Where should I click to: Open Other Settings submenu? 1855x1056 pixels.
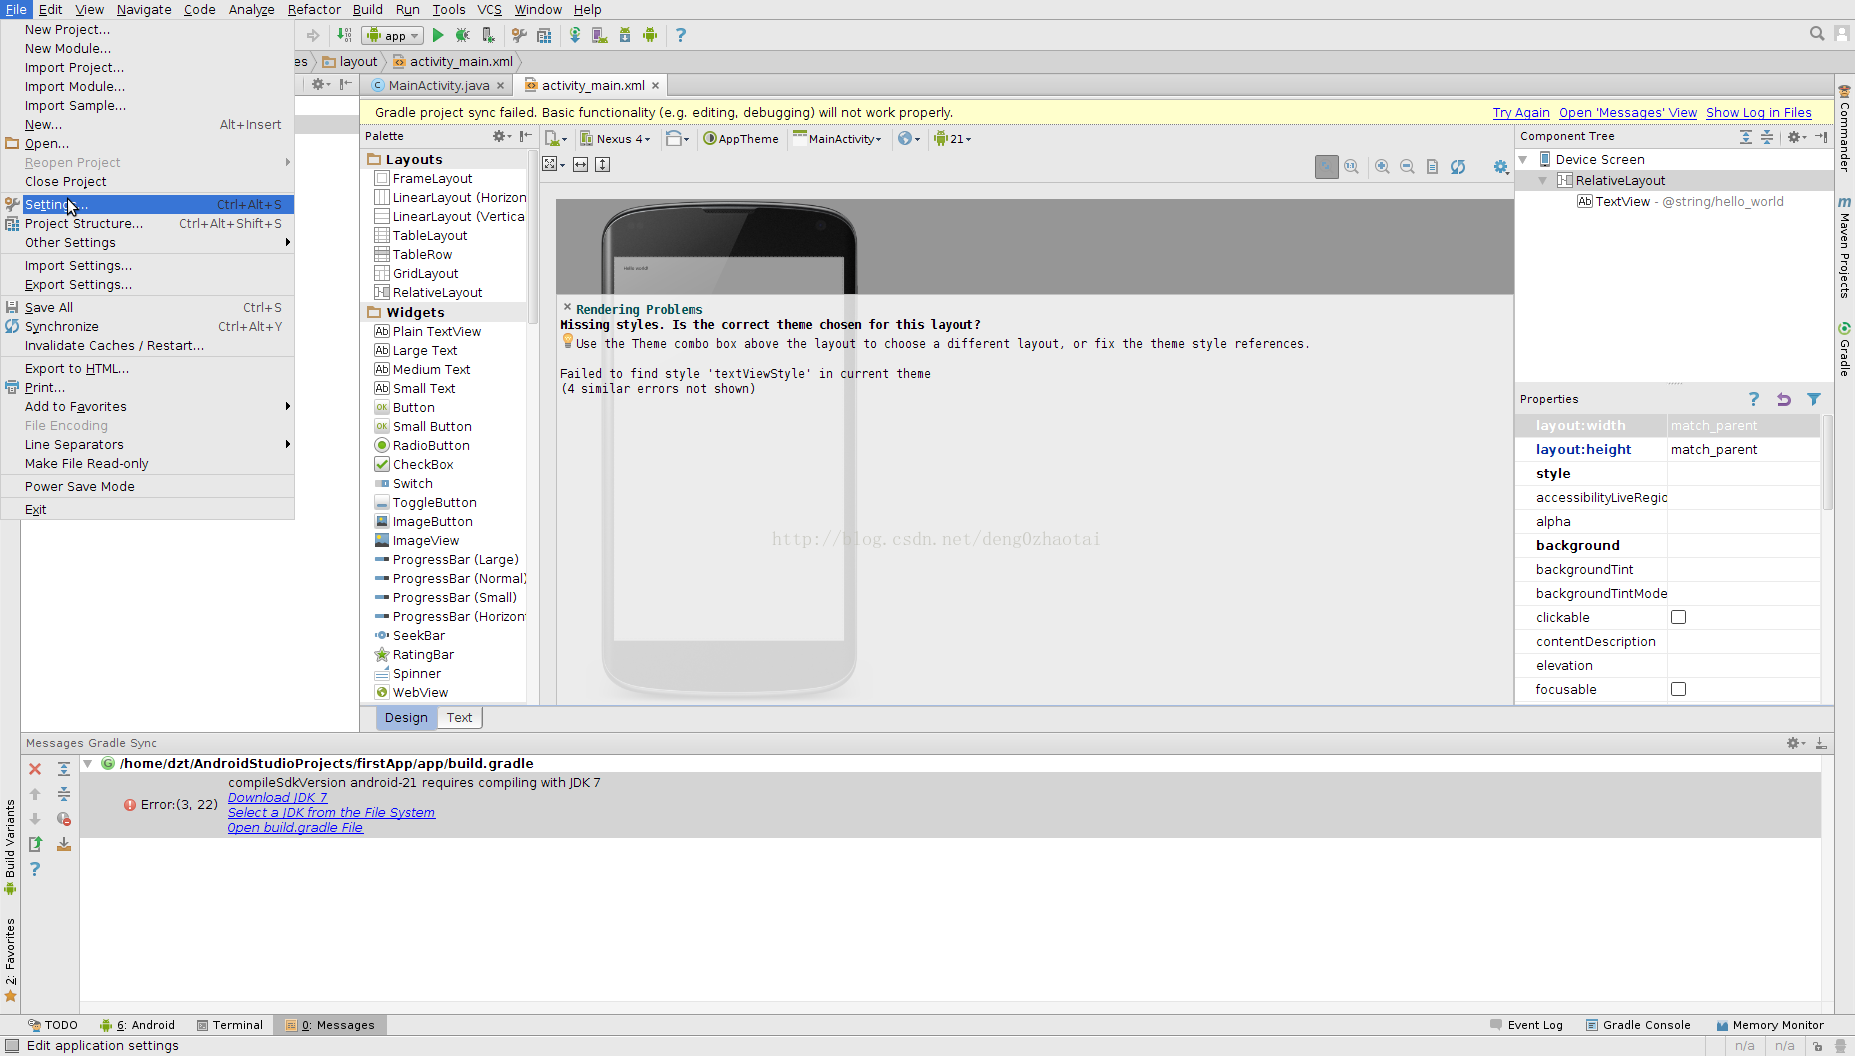148,242
